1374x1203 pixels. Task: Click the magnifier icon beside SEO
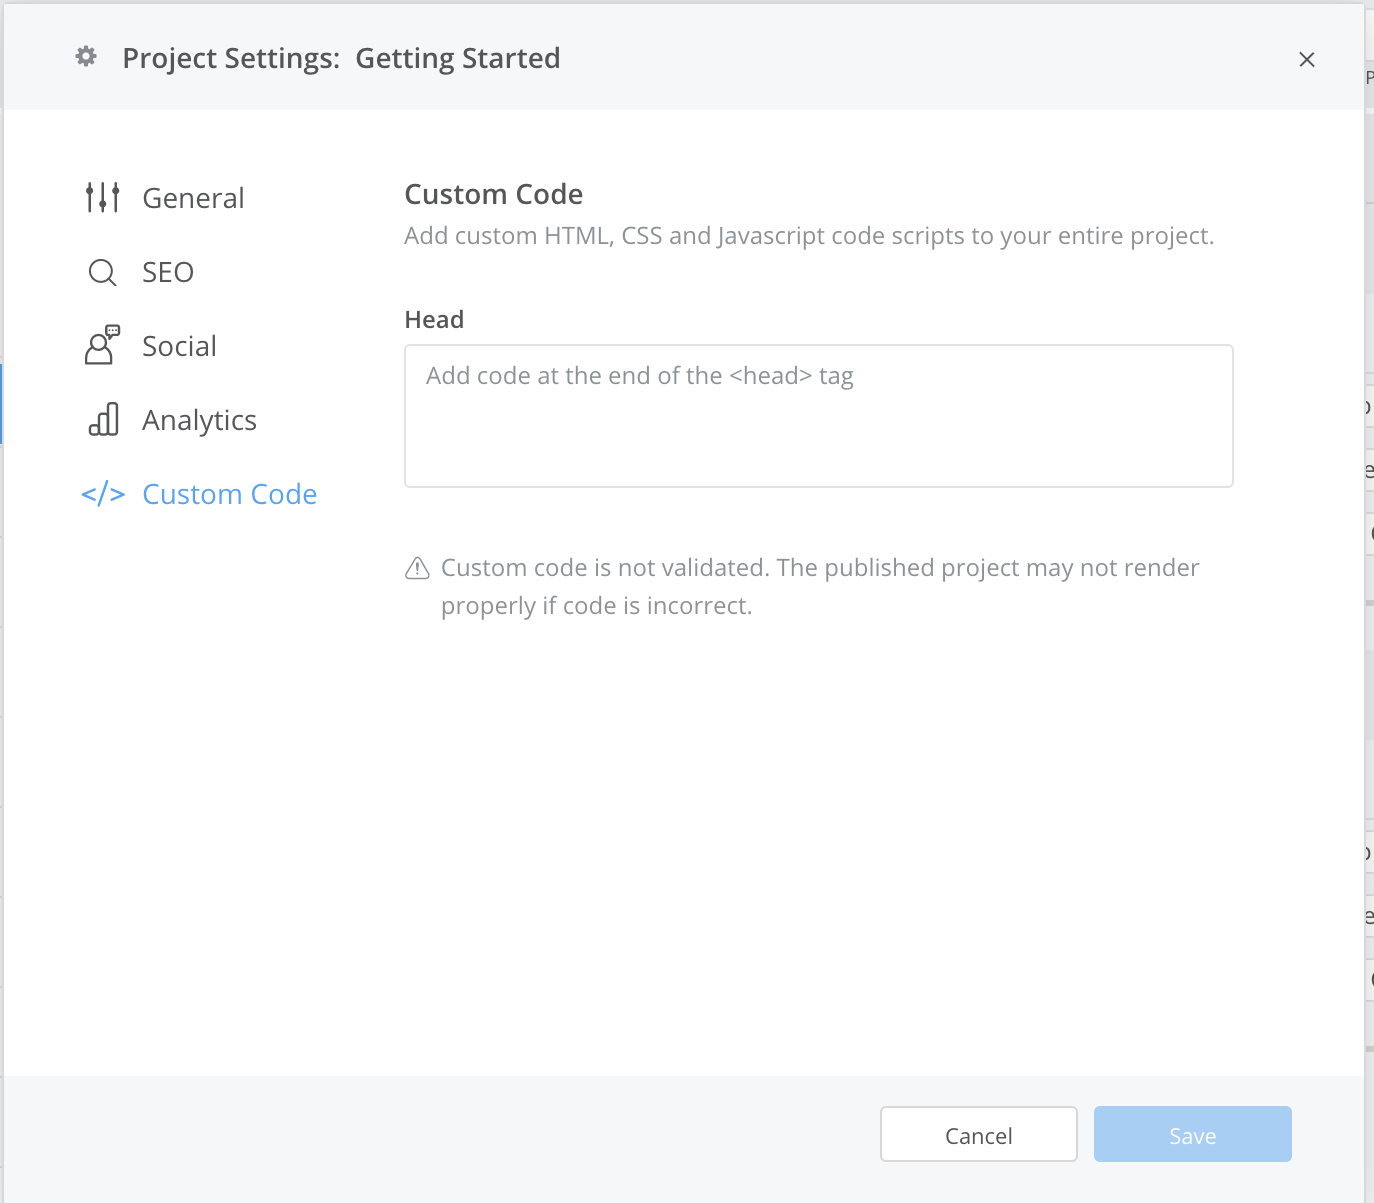102,272
